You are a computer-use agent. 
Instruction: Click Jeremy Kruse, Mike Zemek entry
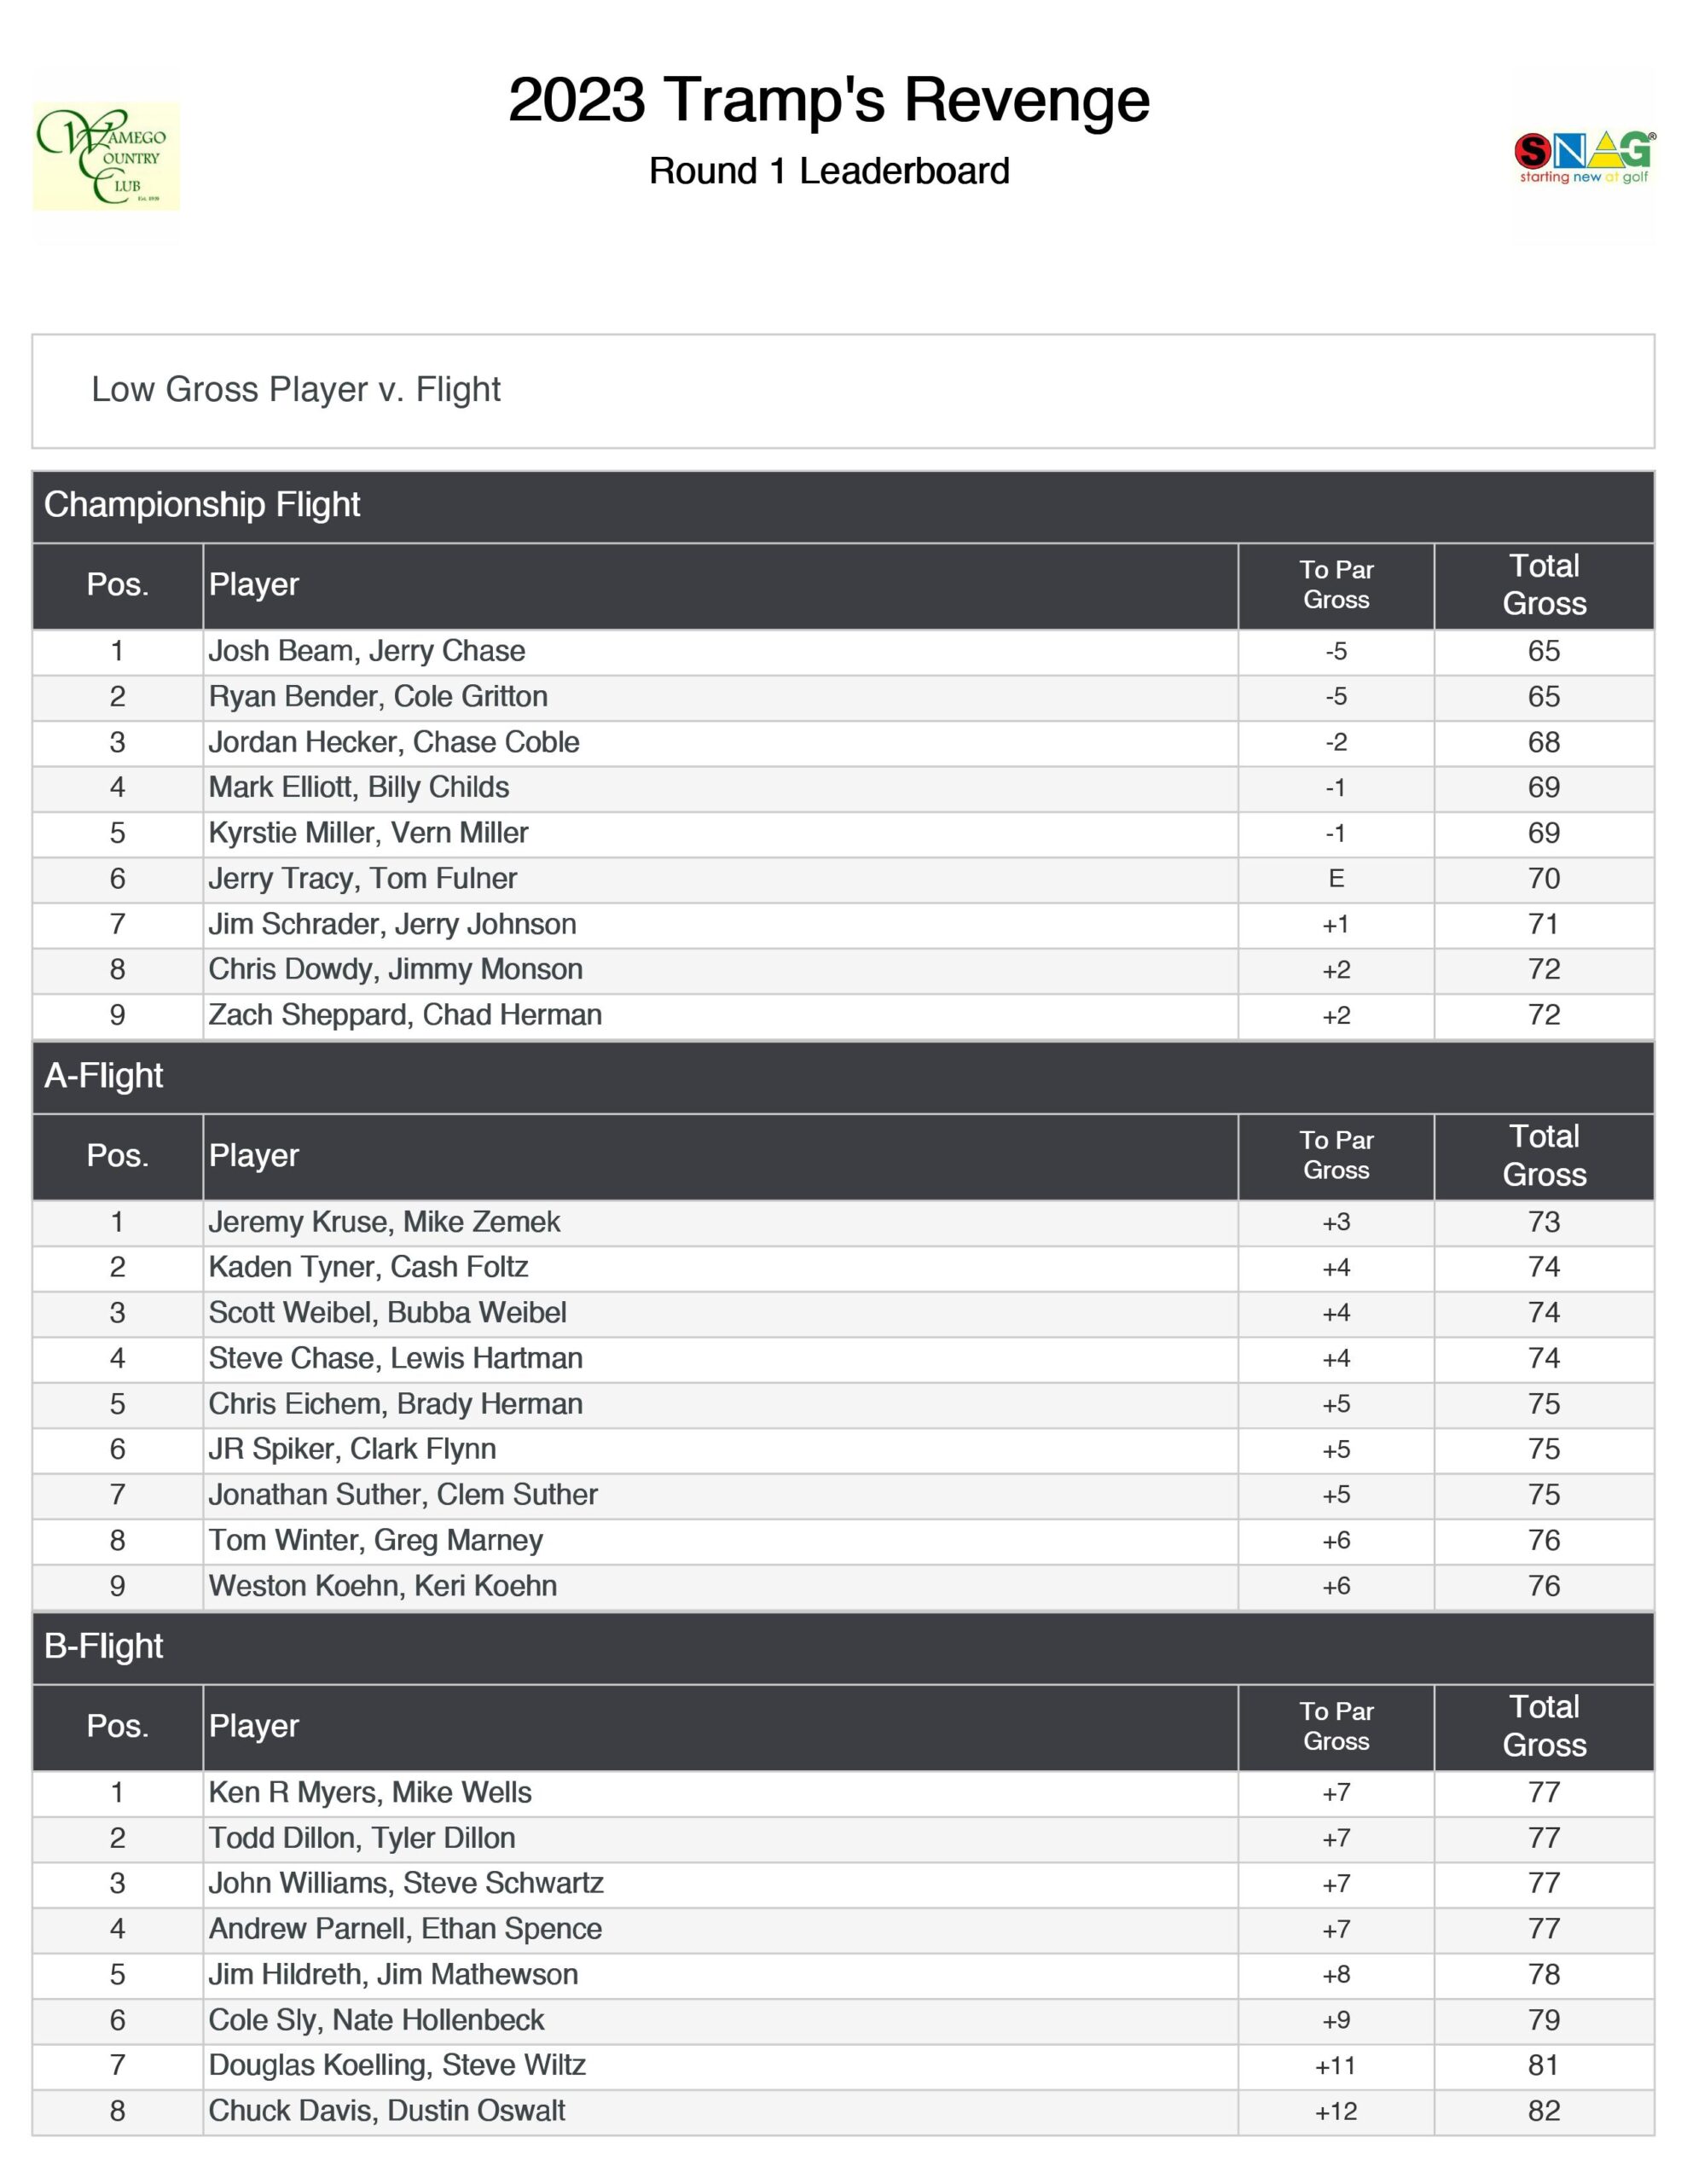pyautogui.click(x=384, y=1222)
